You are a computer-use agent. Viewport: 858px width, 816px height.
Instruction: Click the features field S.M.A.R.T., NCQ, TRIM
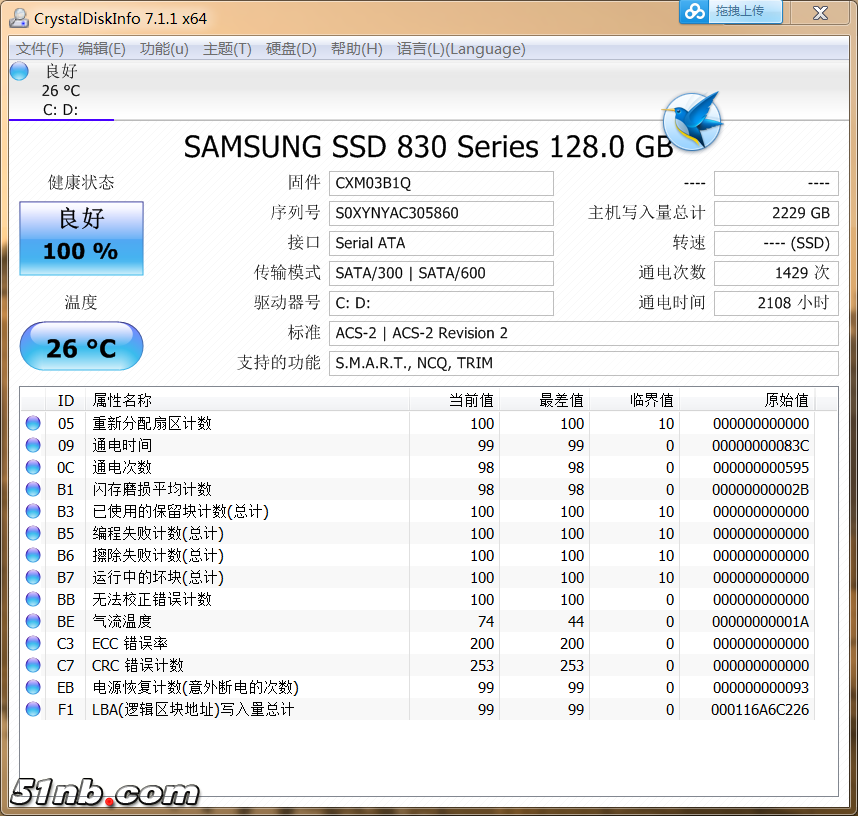583,363
